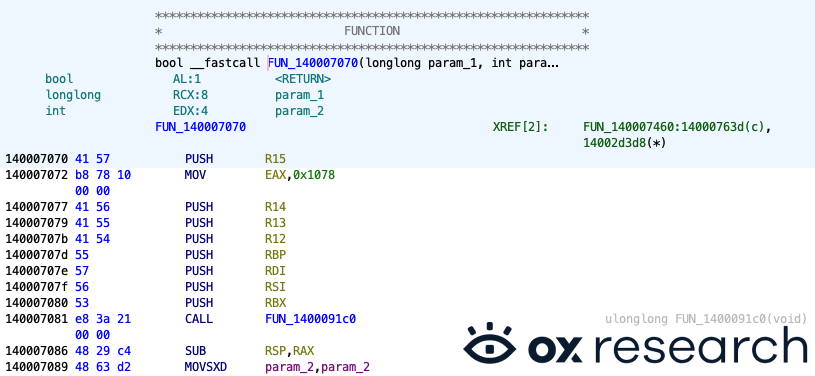Image resolution: width=815 pixels, height=376 pixels.
Task: Click the PUSH mnemonic for R15
Action: (x=199, y=159)
